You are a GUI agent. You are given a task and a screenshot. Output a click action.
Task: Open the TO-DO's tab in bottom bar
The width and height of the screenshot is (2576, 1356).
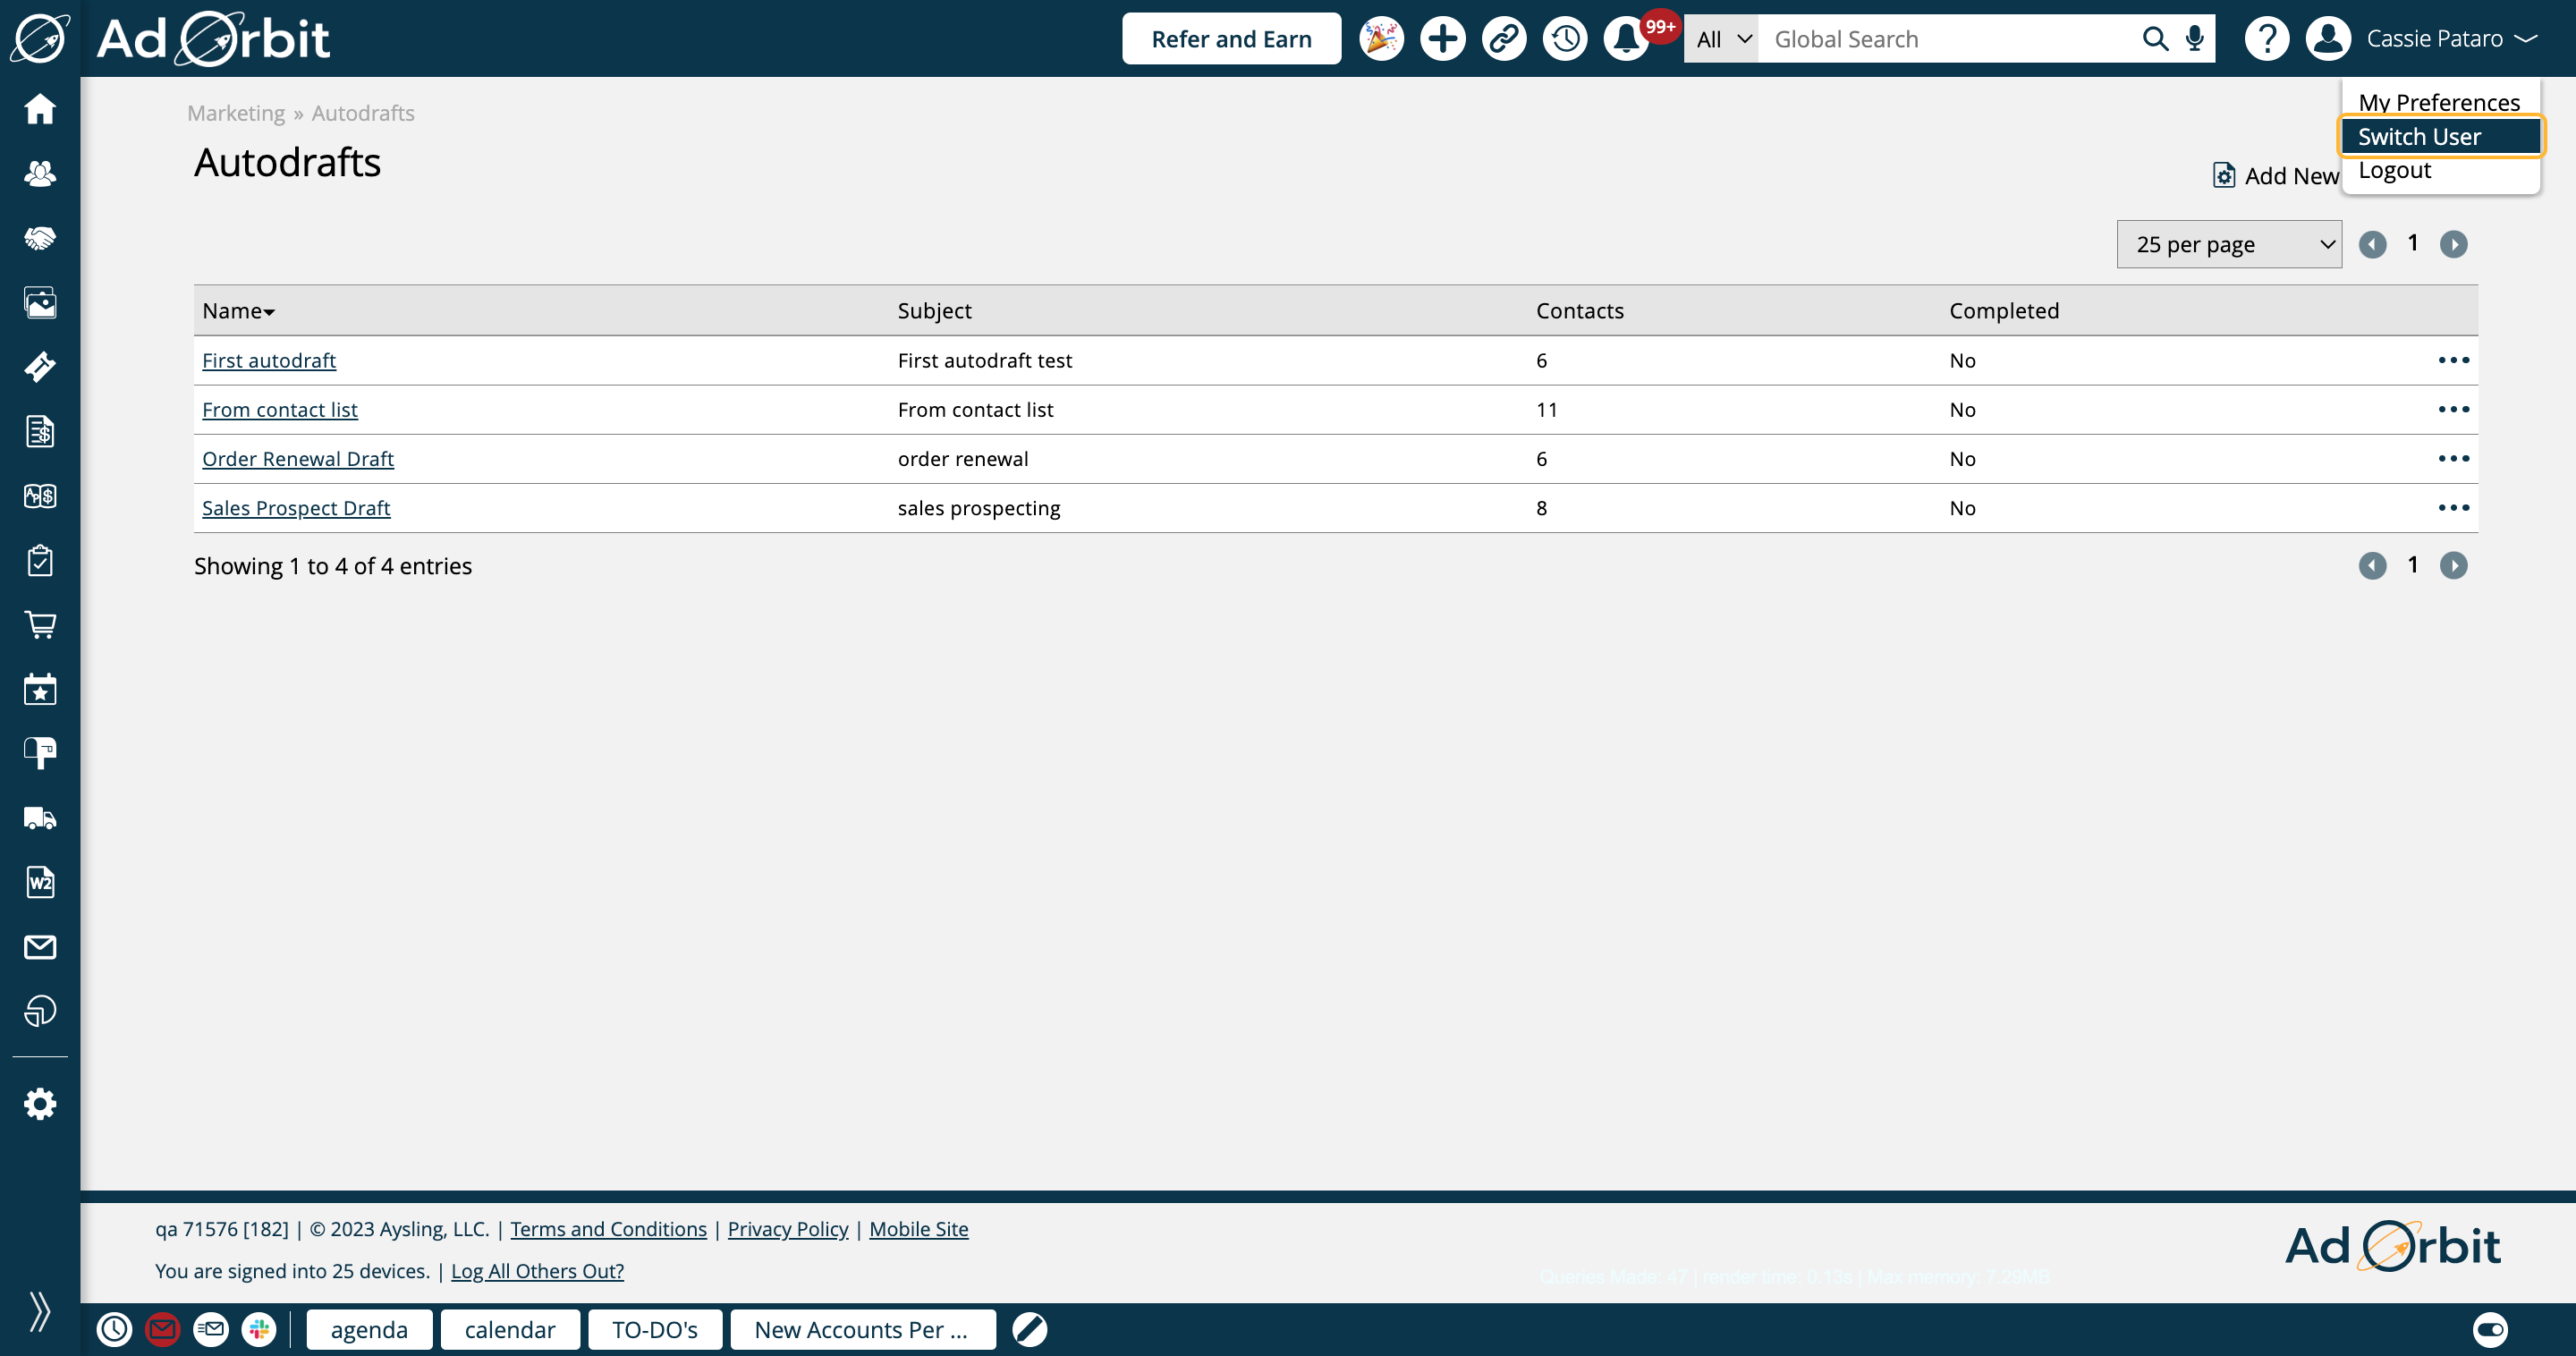pos(655,1330)
